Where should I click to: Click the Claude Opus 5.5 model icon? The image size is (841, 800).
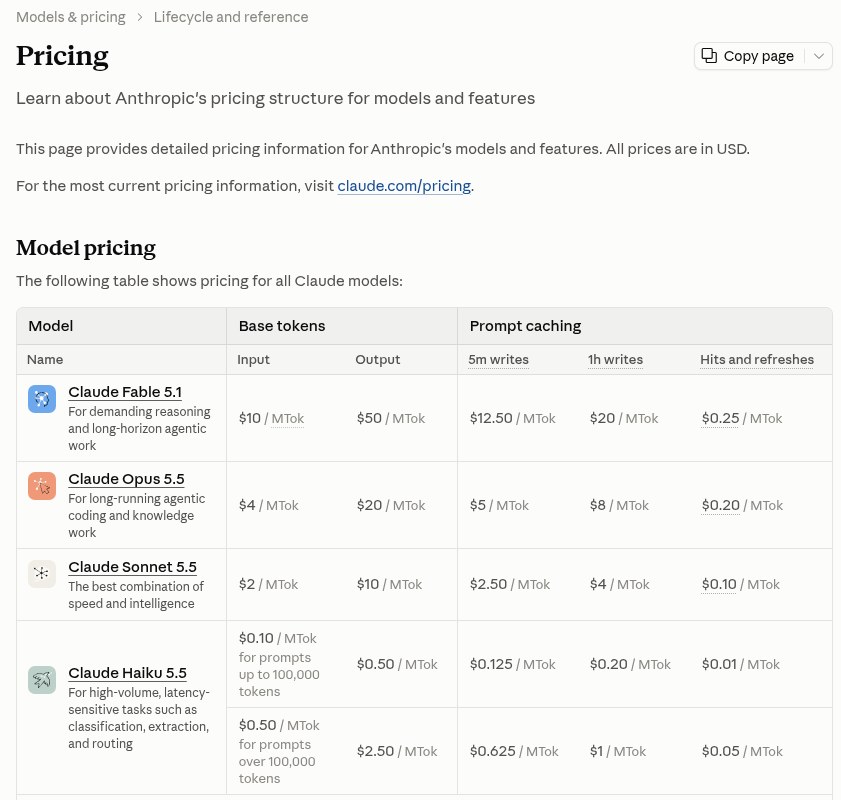(x=42, y=486)
